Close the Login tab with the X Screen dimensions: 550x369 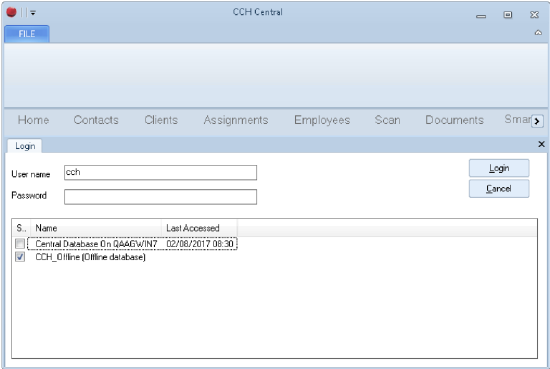tap(541, 144)
